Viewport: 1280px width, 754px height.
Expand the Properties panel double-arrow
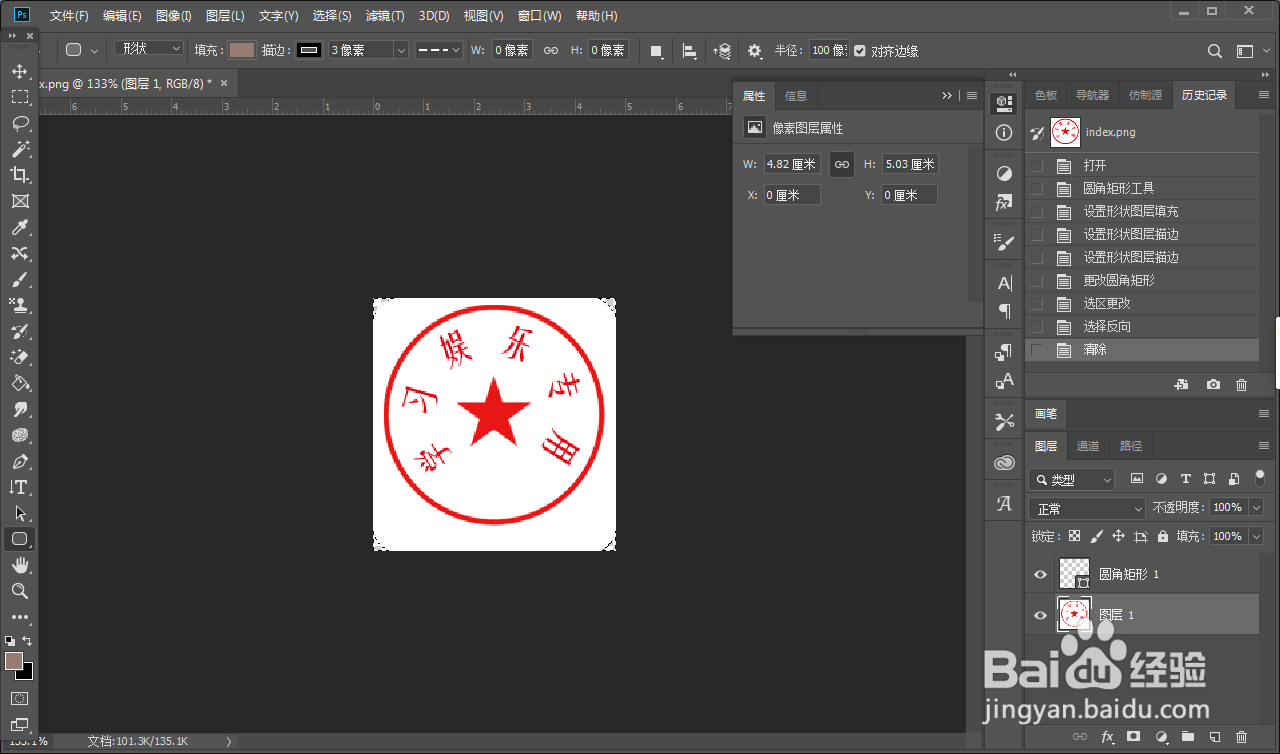[947, 96]
